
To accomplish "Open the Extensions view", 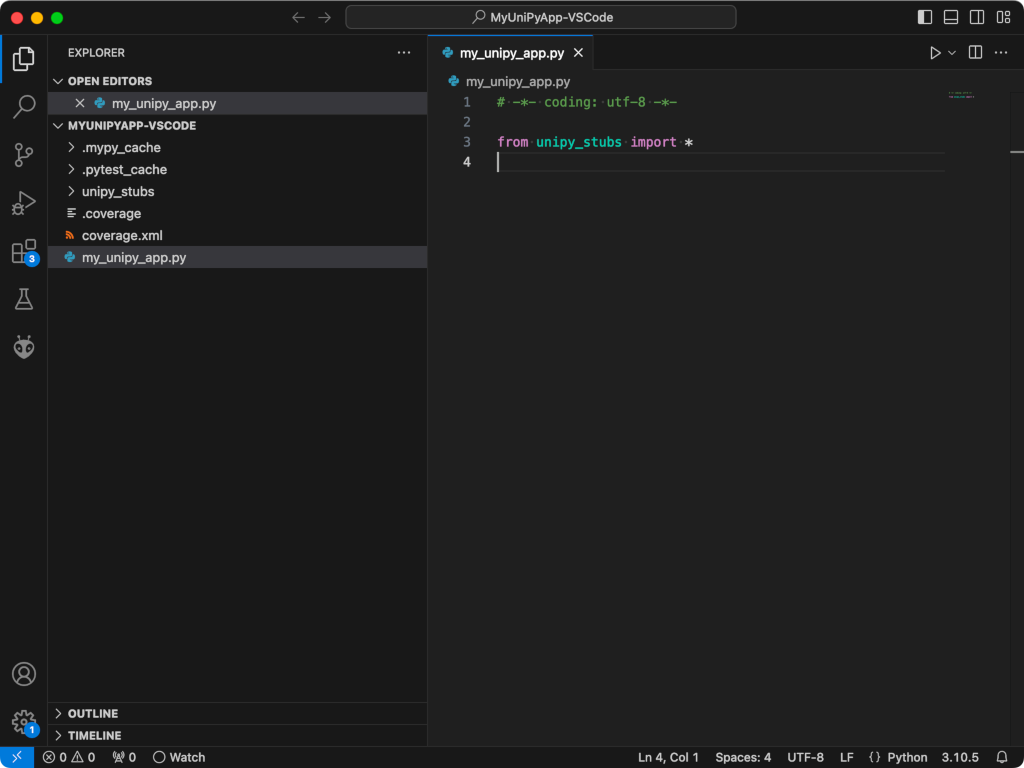I will point(24,252).
